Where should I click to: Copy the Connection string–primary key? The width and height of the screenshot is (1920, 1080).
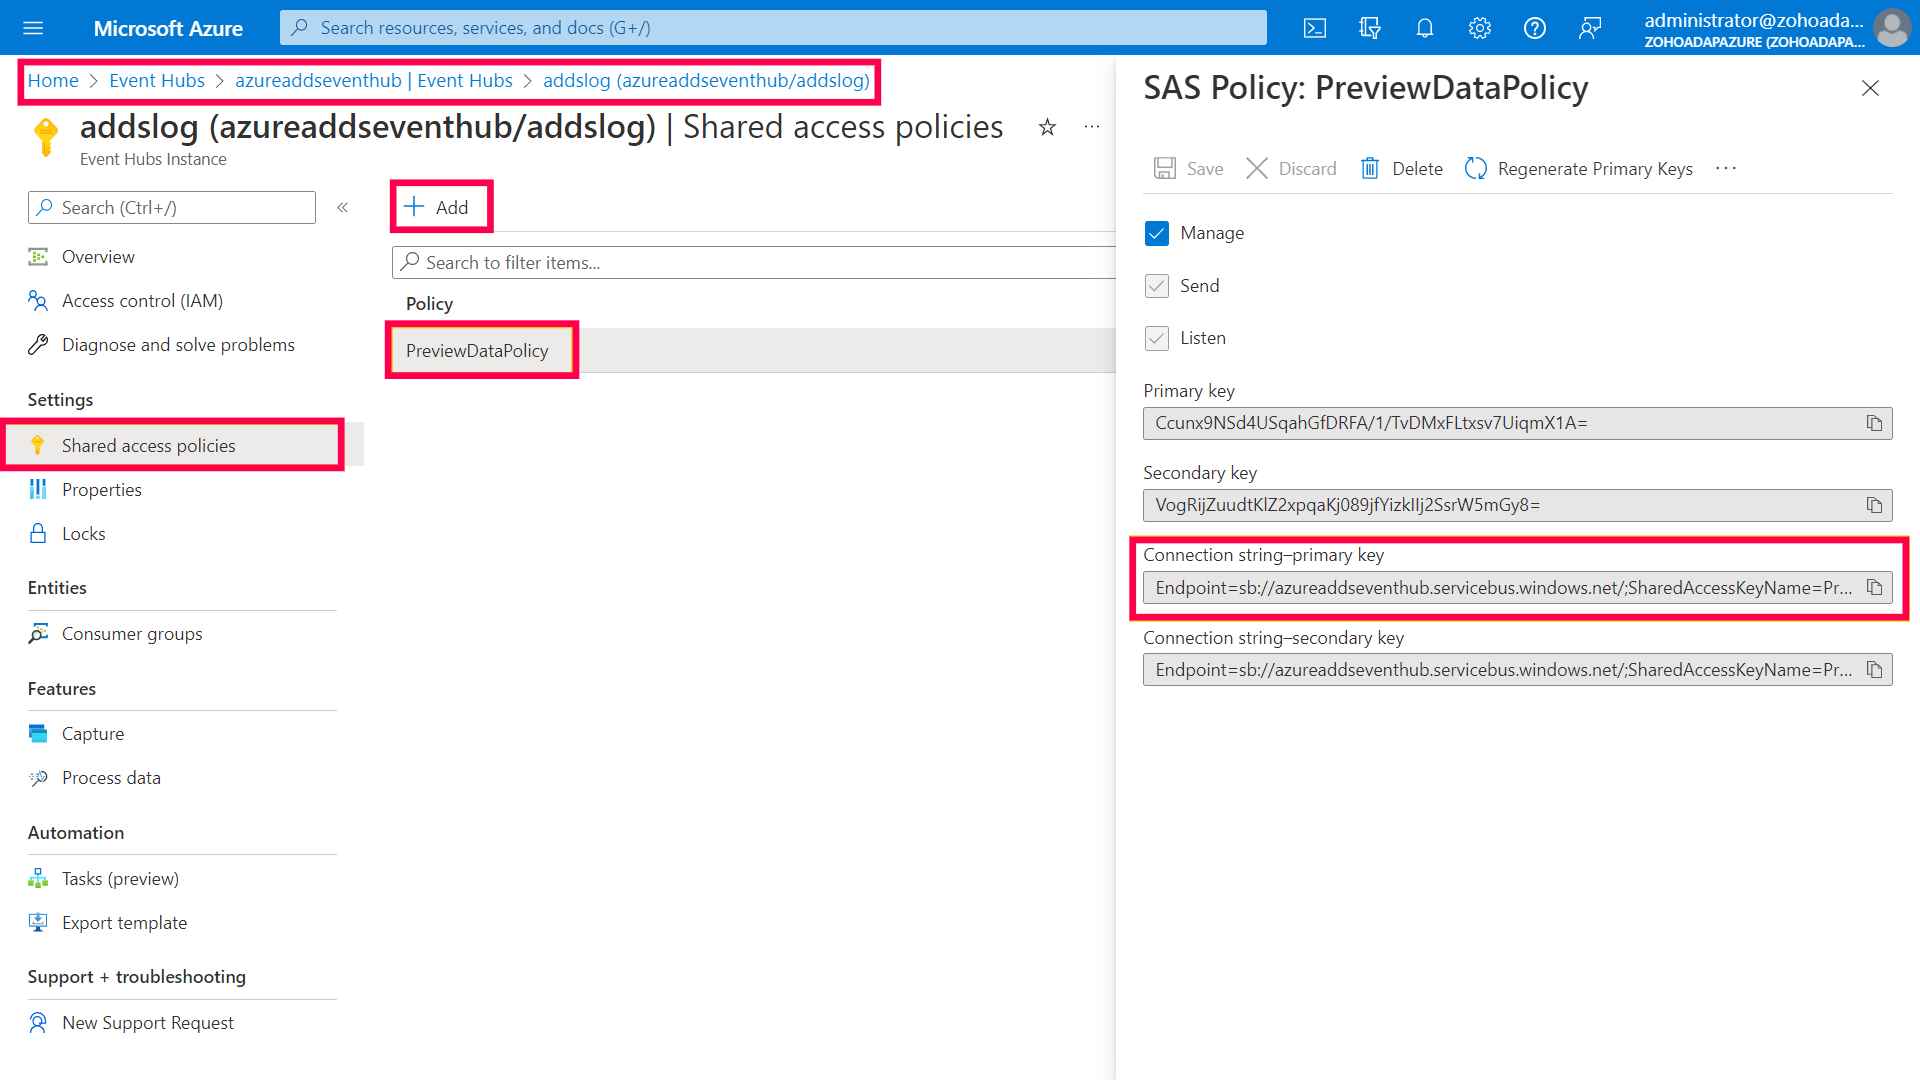[1874, 587]
